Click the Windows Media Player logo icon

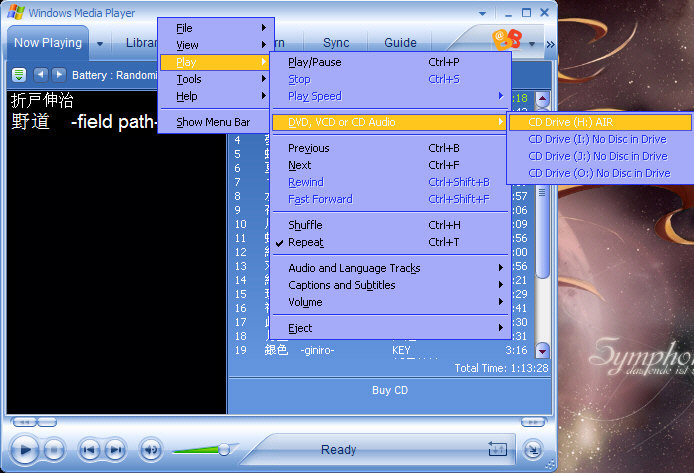click(x=16, y=12)
